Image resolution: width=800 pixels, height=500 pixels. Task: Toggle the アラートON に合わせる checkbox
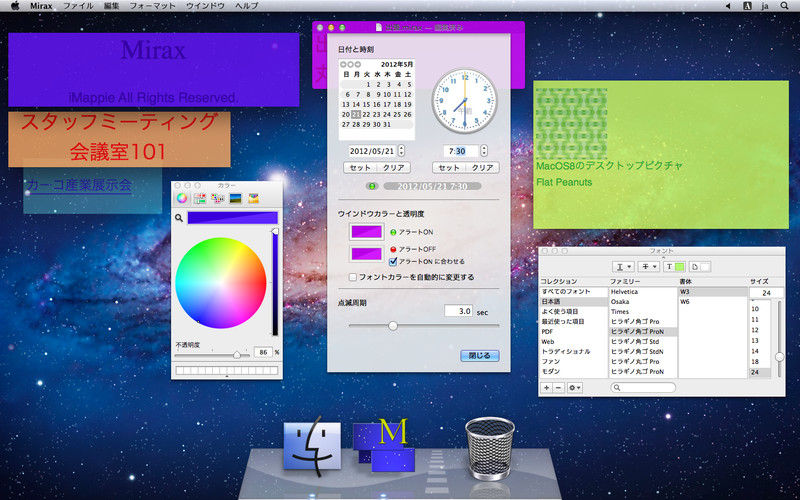(394, 261)
